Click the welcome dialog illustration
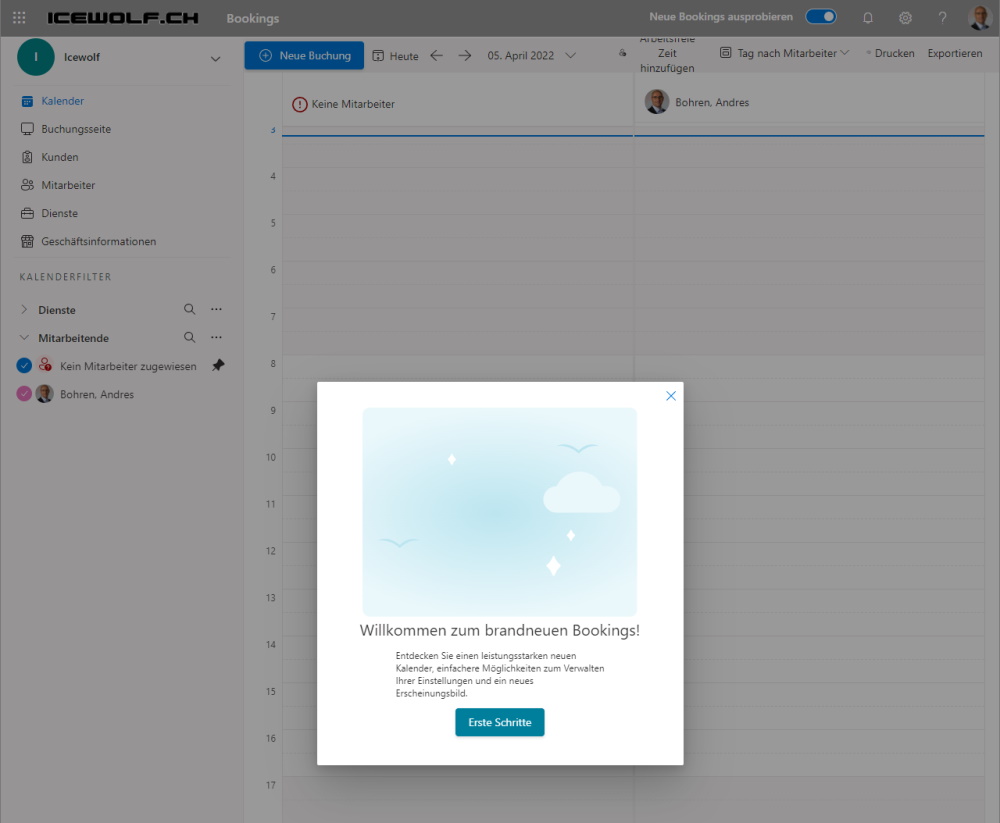The image size is (1000, 823). 500,512
